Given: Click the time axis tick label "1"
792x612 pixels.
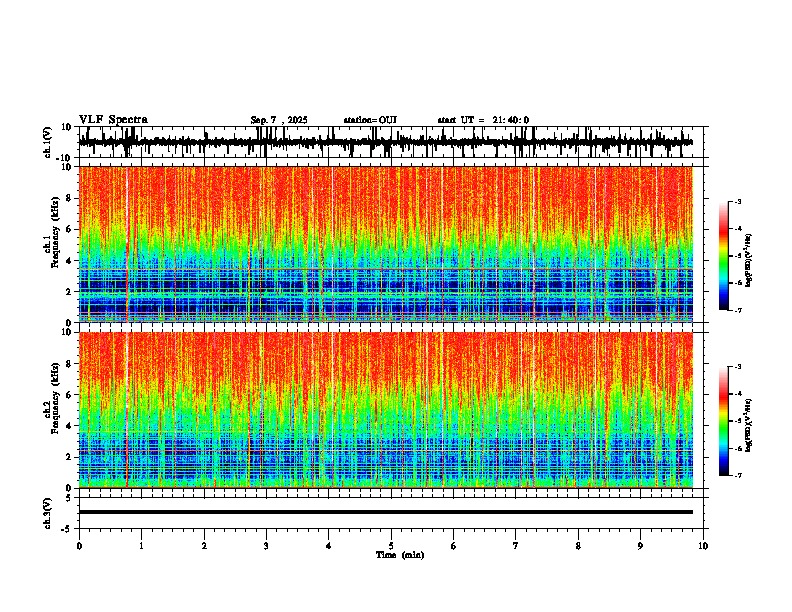Looking at the screenshot, I should coord(141,546).
